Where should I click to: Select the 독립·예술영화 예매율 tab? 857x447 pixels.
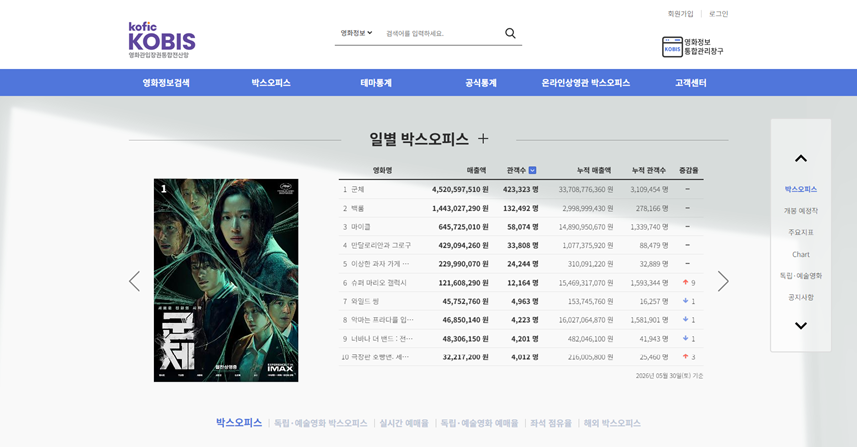(479, 423)
